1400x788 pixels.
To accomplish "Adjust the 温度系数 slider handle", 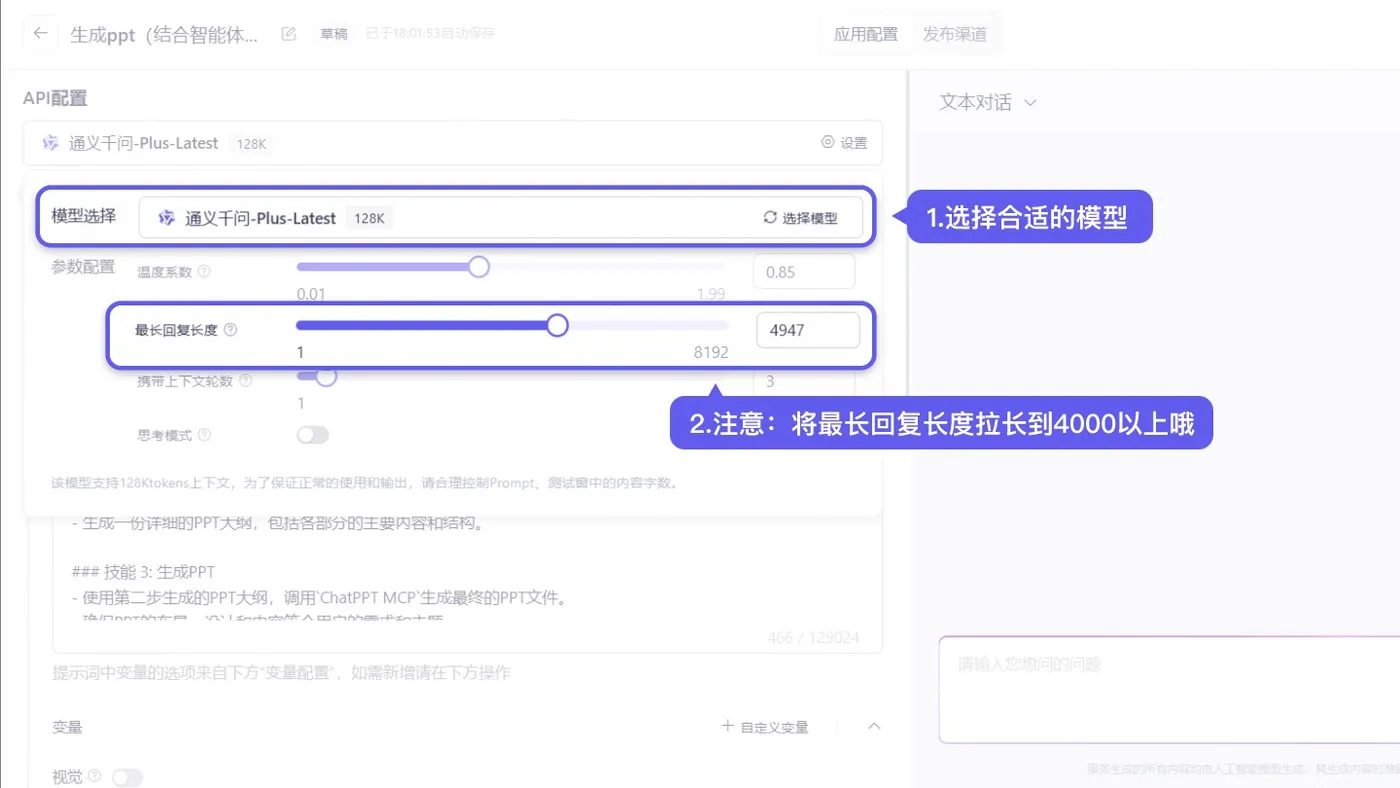I will coord(479,267).
